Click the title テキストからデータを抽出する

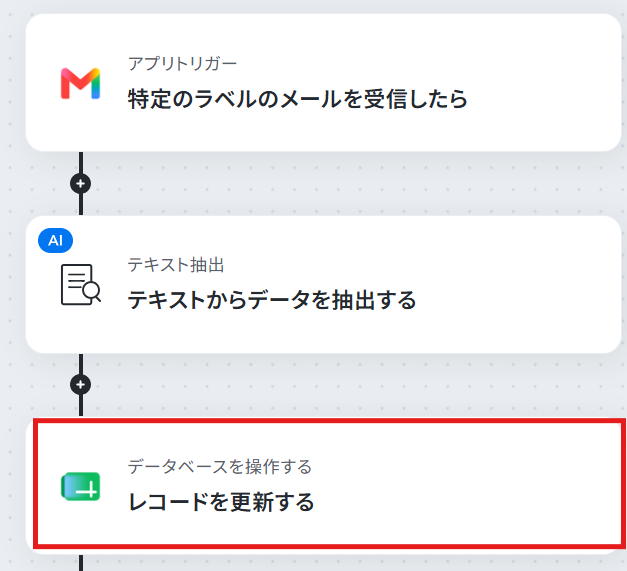(272, 300)
